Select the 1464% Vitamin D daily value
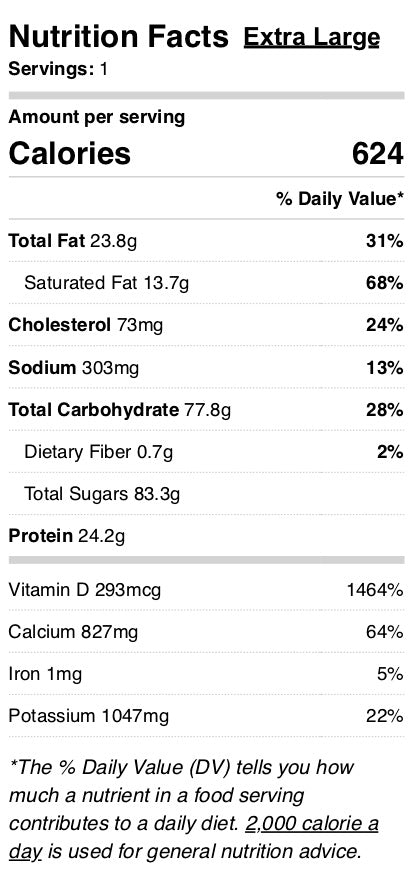Viewport: 415px width, 881px height. coord(375,590)
